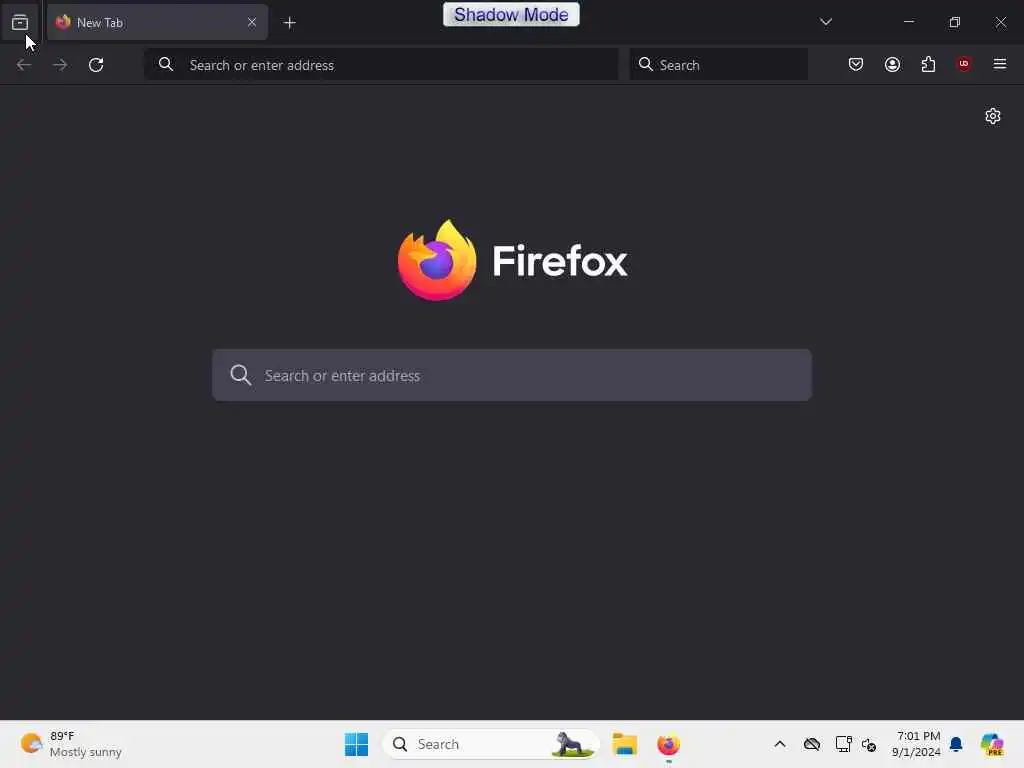The height and width of the screenshot is (768, 1024).
Task: Open new tab personalize settings gear
Action: pos(993,116)
